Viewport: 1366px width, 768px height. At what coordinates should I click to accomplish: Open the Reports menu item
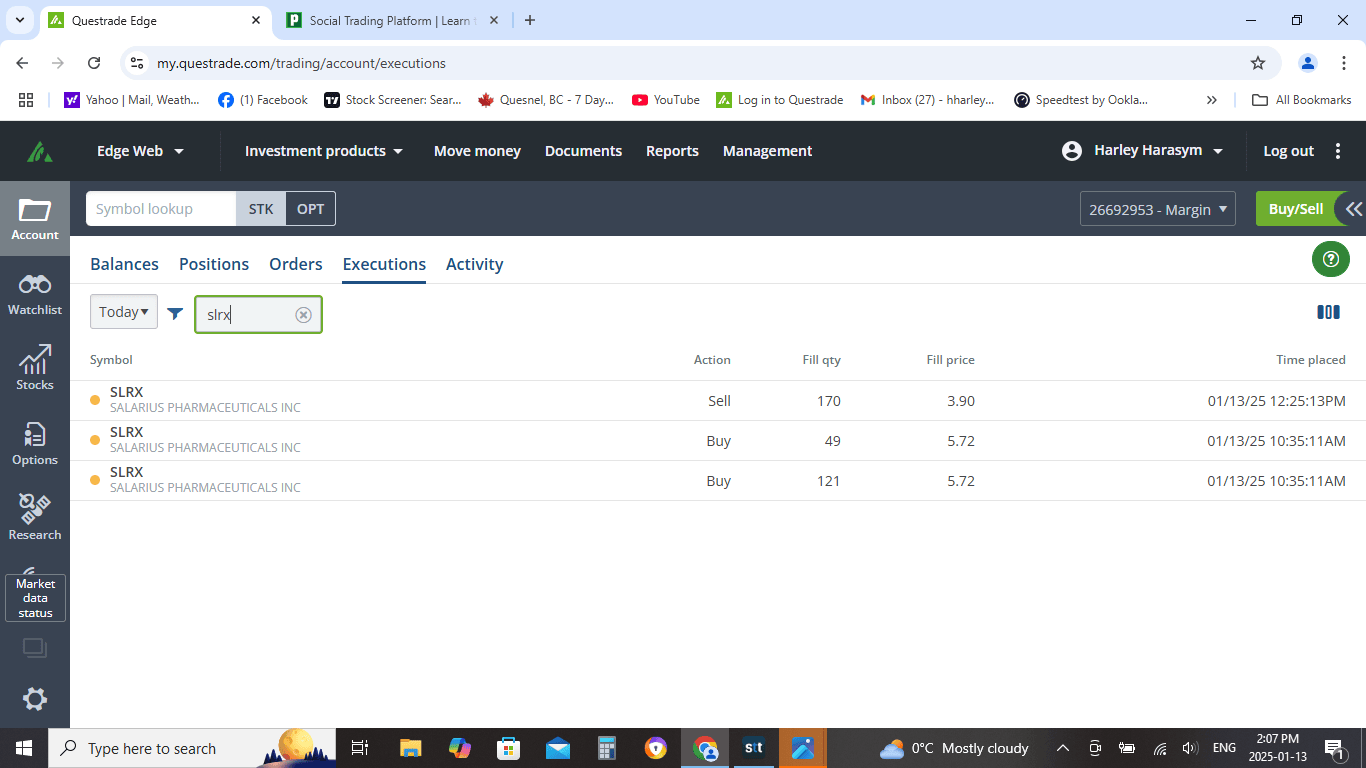[x=672, y=151]
